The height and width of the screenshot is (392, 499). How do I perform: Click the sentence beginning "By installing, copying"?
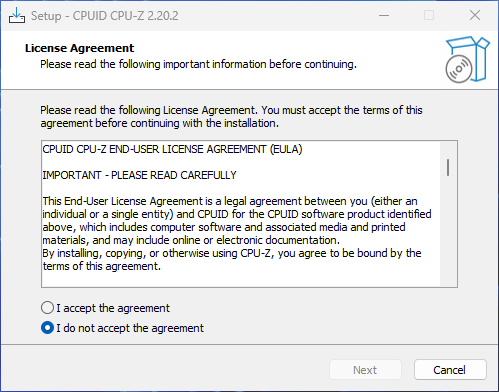pos(232,260)
